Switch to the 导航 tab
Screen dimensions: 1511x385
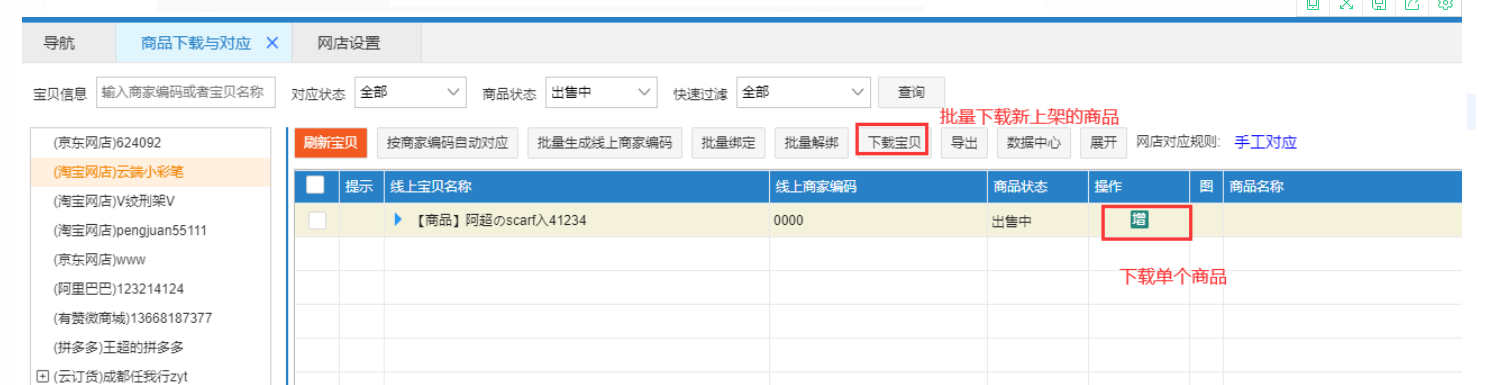59,43
